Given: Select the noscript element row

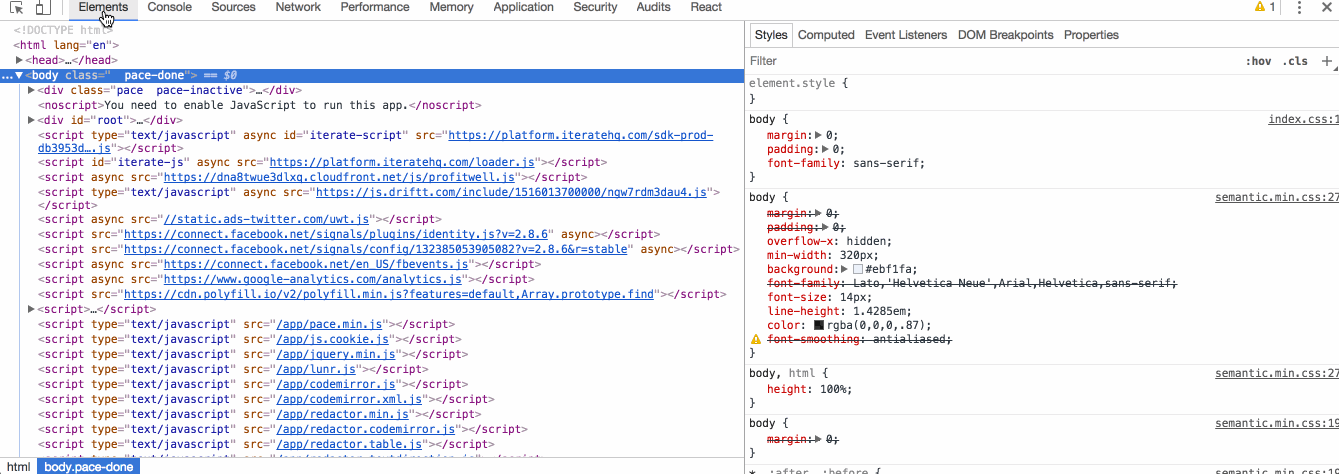Looking at the screenshot, I should coord(372,105).
